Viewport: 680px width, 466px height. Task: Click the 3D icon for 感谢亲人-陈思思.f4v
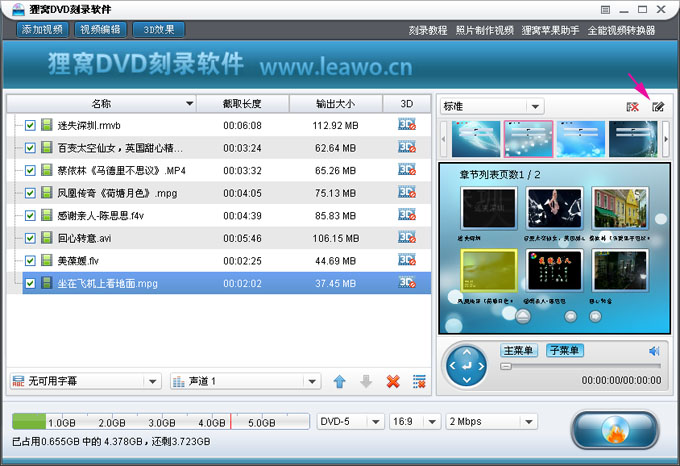(x=407, y=215)
